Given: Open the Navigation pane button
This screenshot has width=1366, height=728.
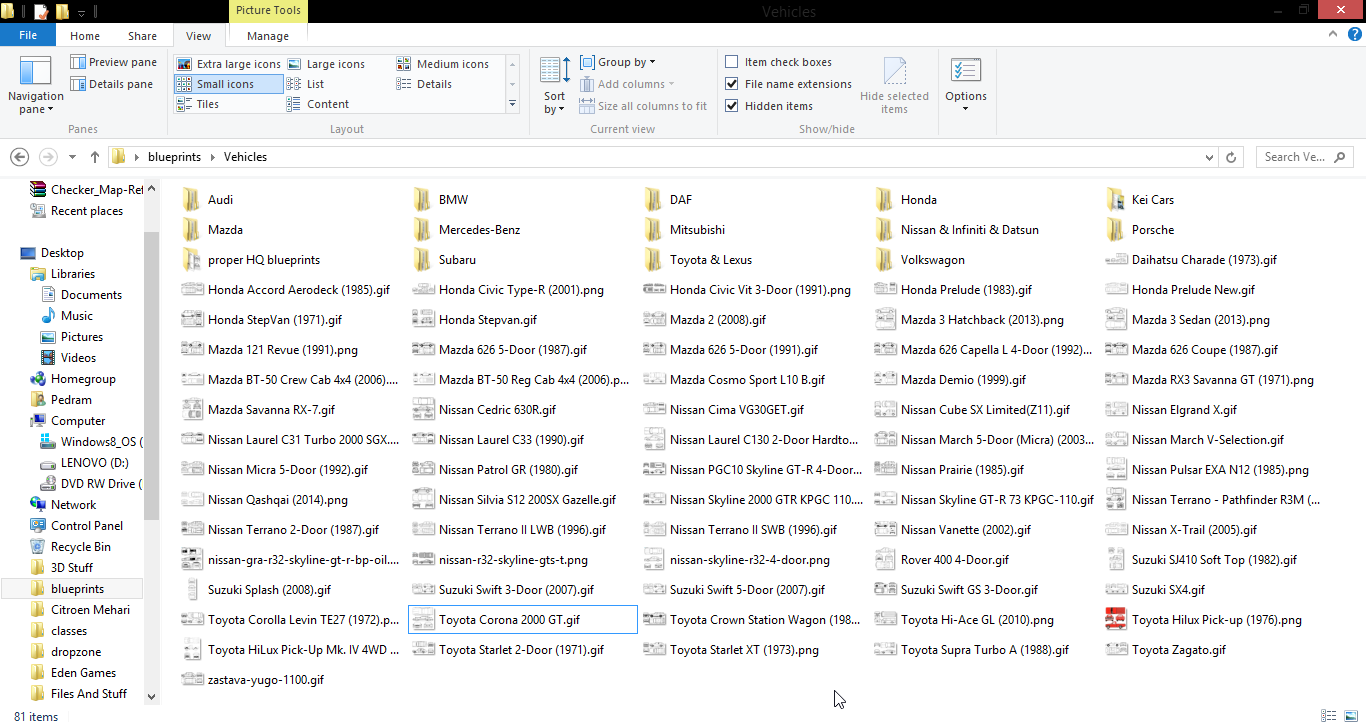Looking at the screenshot, I should point(35,85).
